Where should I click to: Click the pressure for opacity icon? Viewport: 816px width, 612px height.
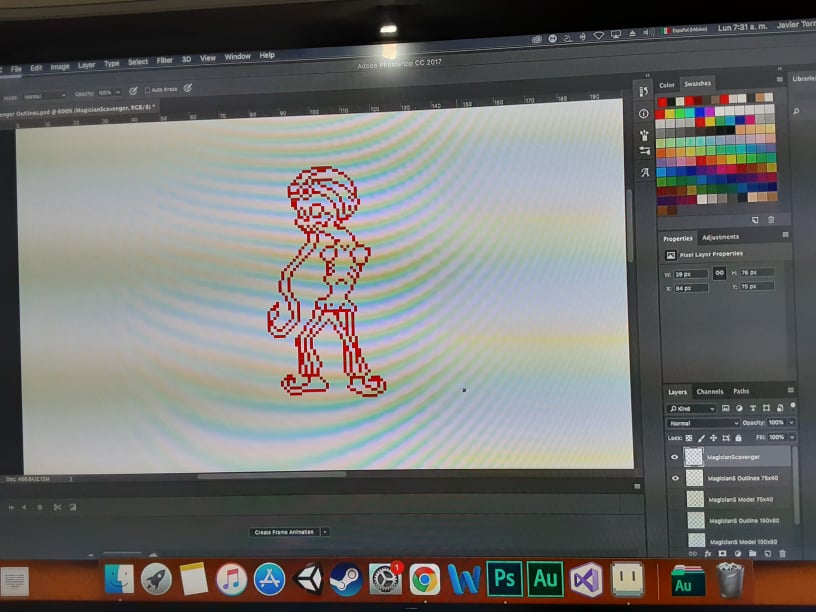133,91
